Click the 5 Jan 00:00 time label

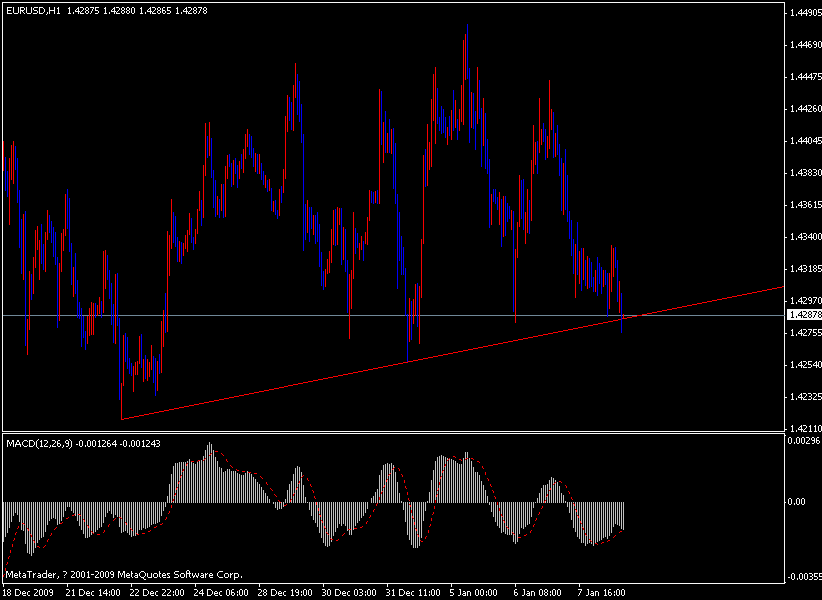pos(474,593)
